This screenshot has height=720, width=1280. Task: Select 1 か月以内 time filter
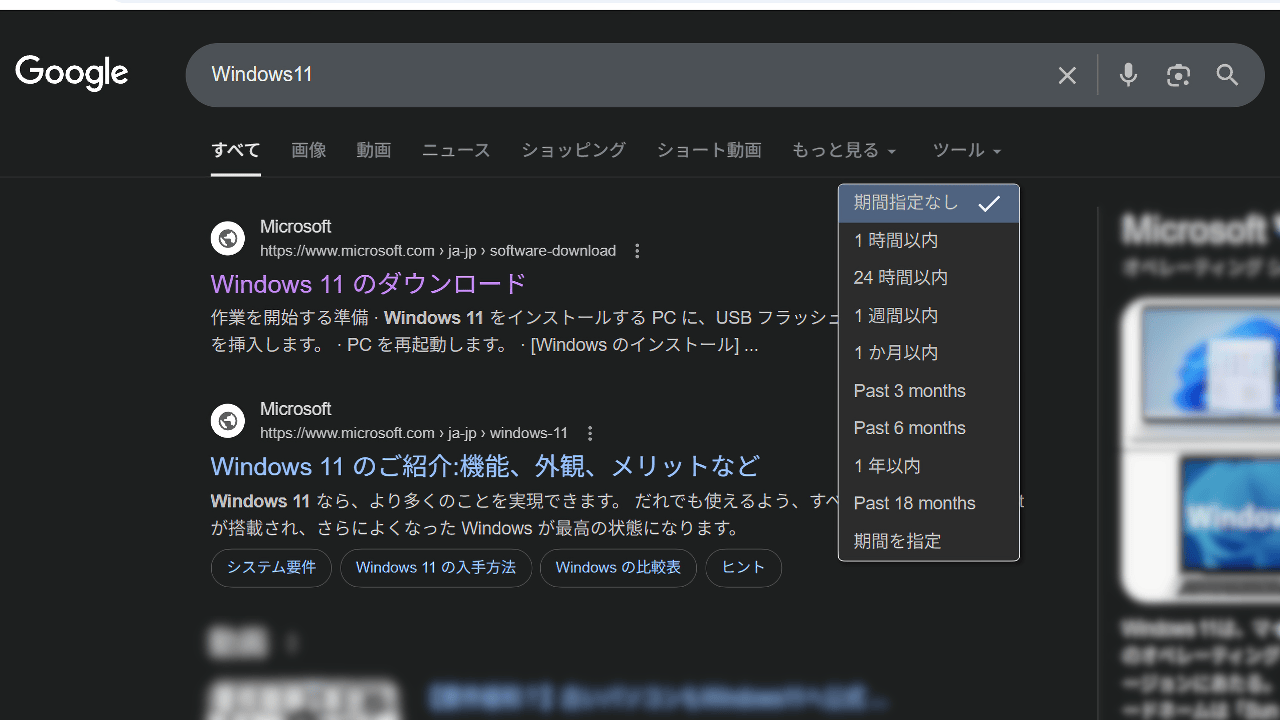(929, 352)
